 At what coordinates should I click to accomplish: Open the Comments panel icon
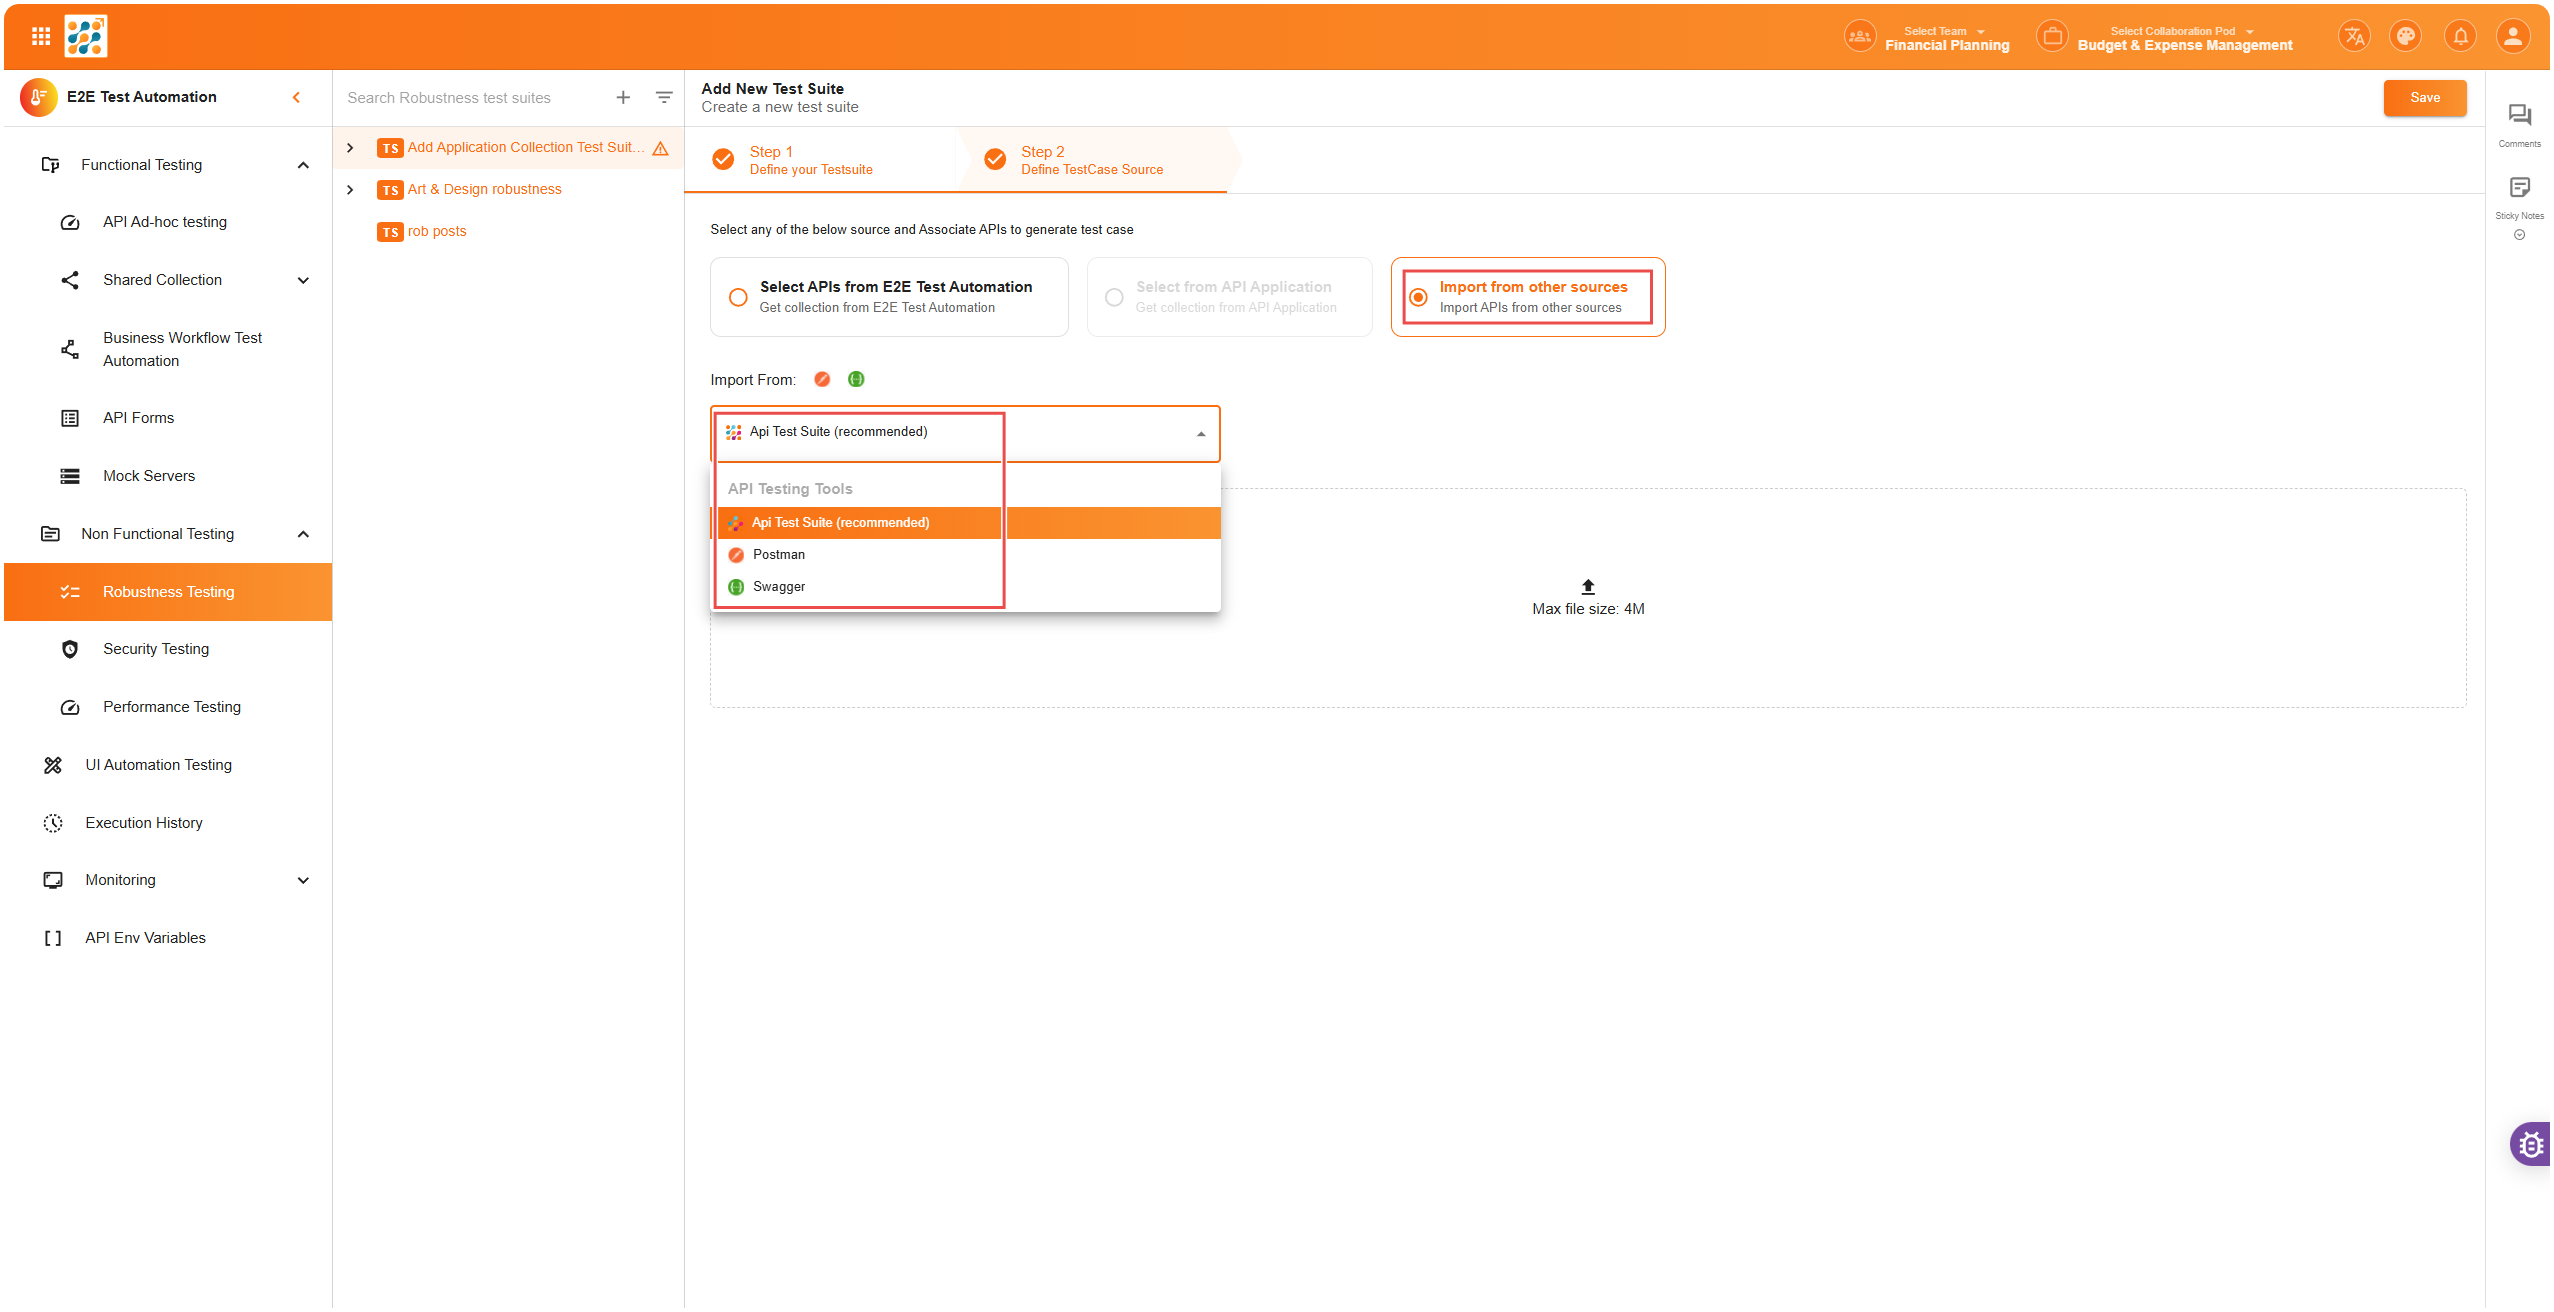click(2519, 116)
